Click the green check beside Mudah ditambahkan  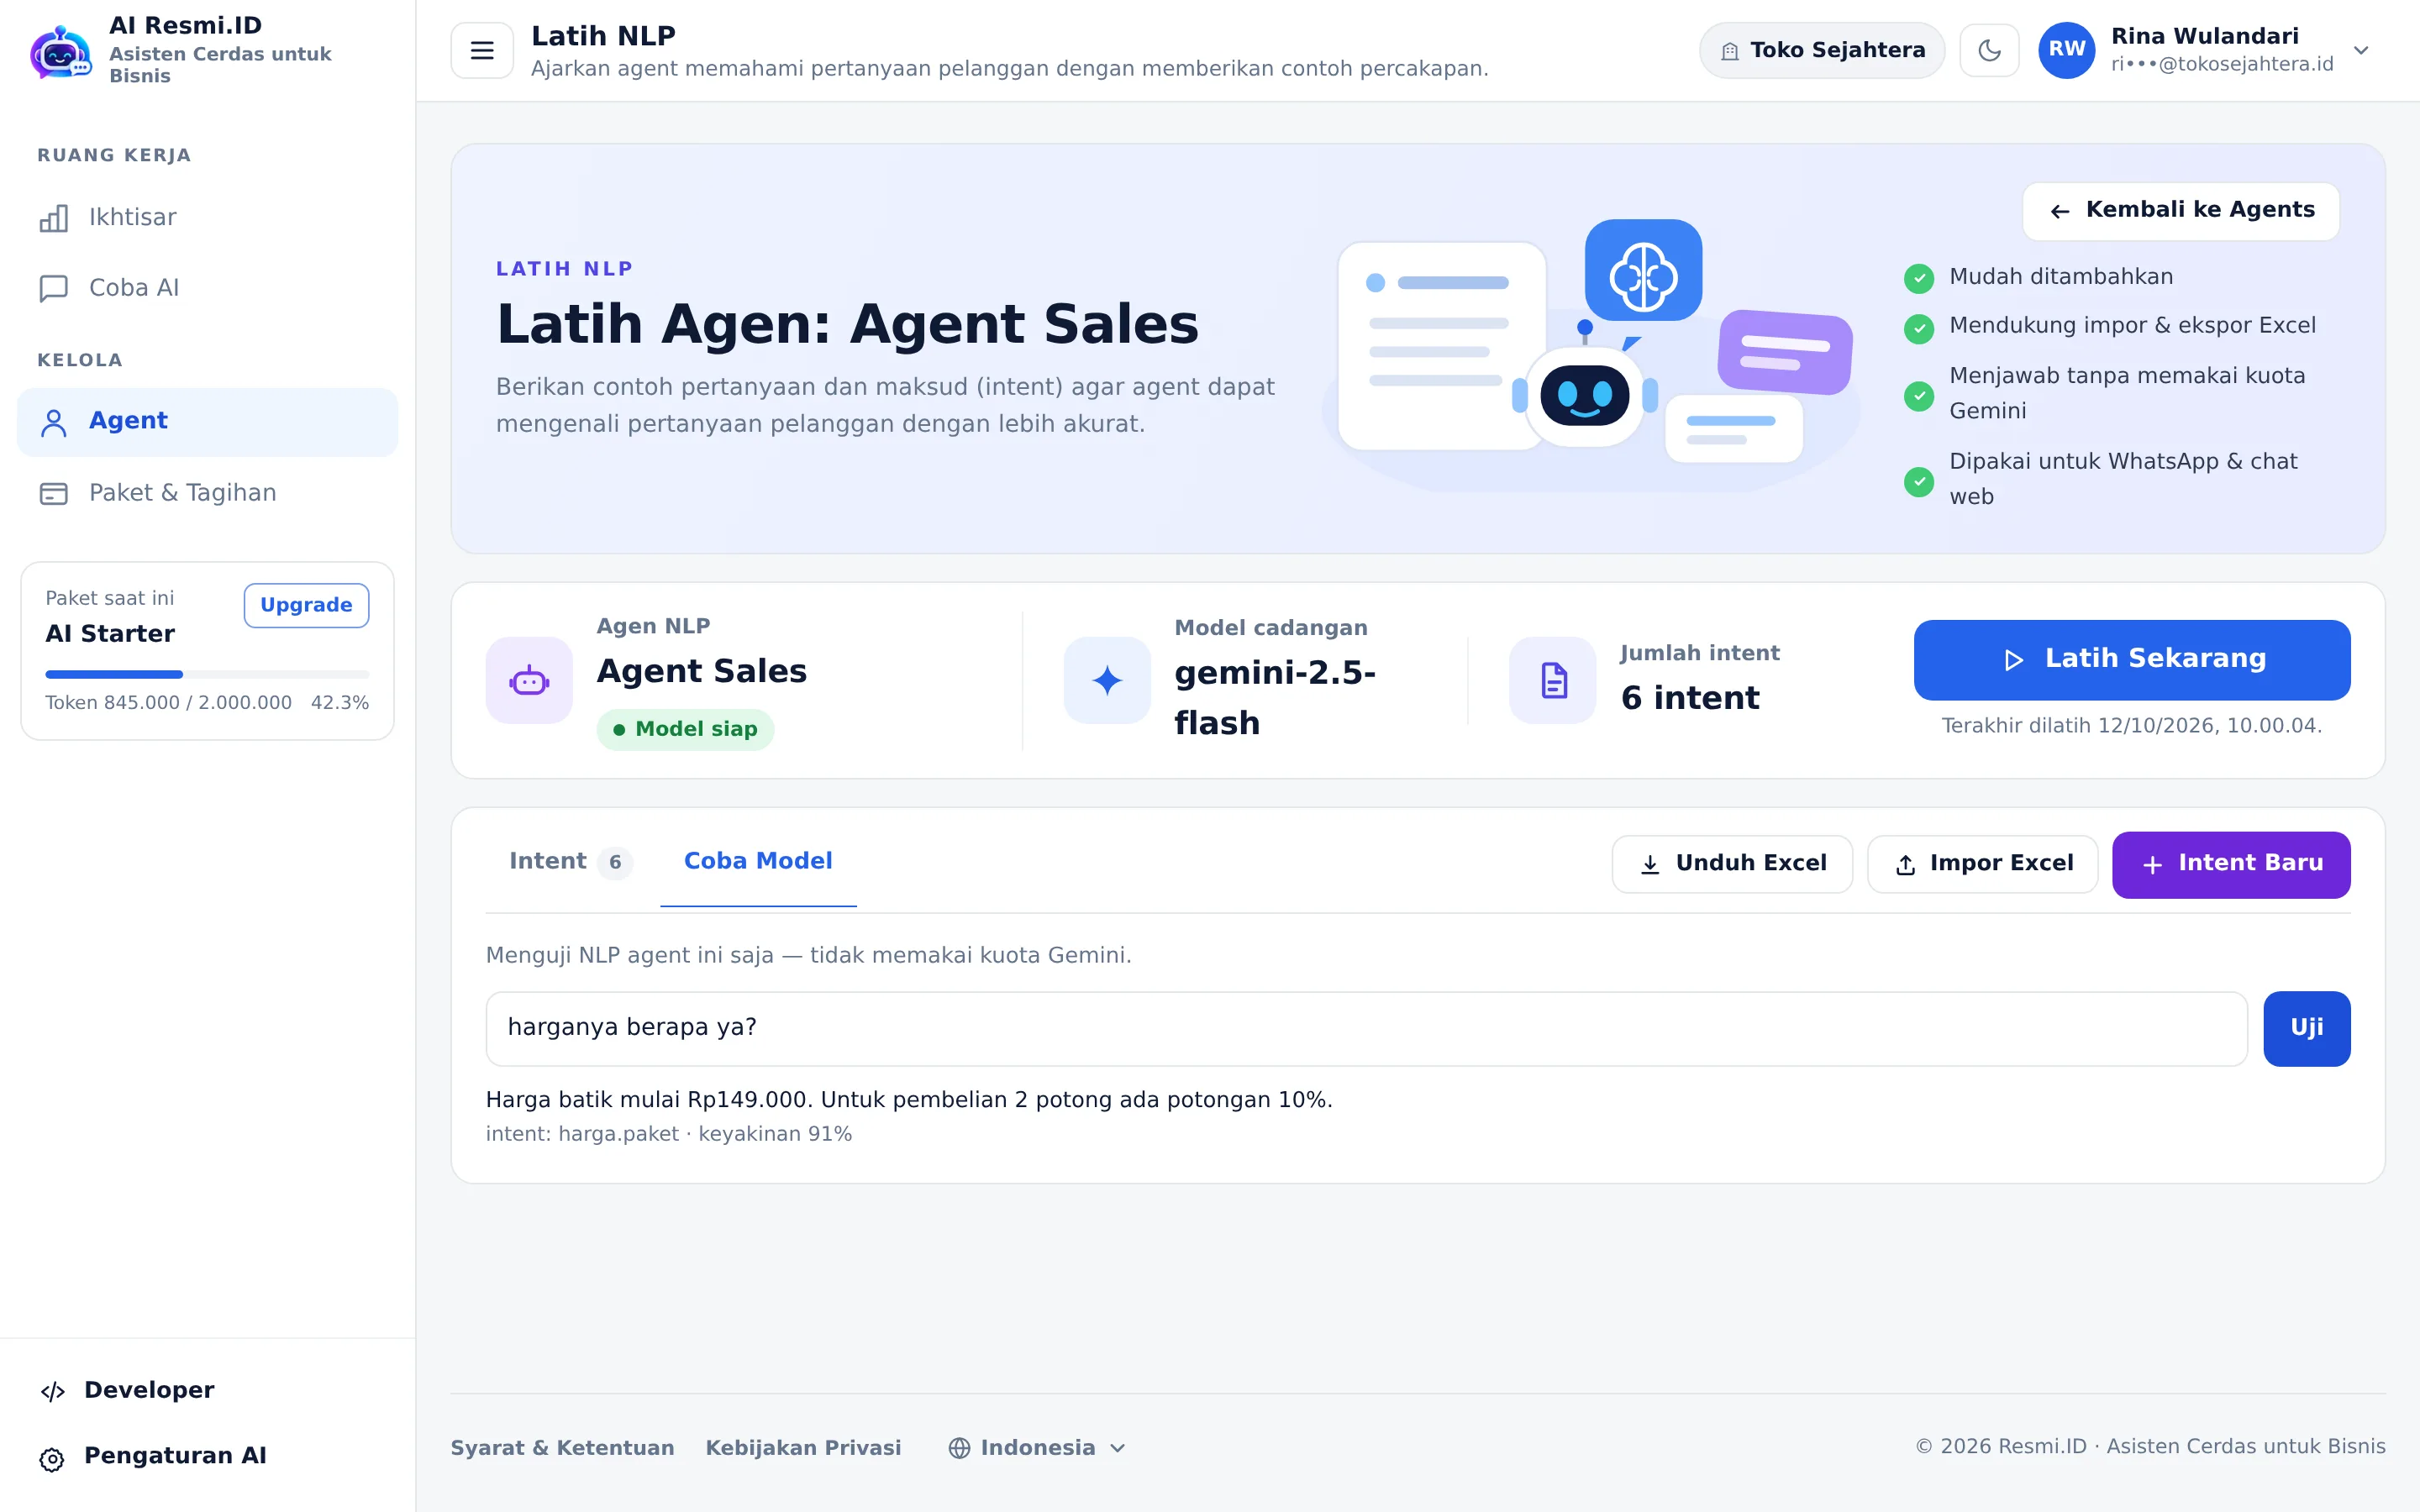(1918, 278)
